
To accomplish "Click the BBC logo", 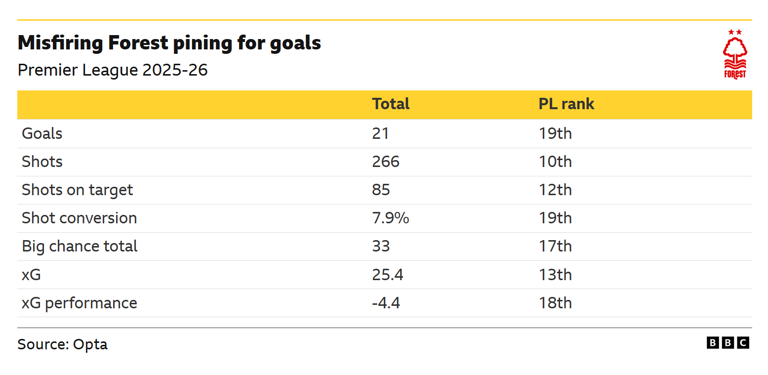I will pyautogui.click(x=728, y=343).
